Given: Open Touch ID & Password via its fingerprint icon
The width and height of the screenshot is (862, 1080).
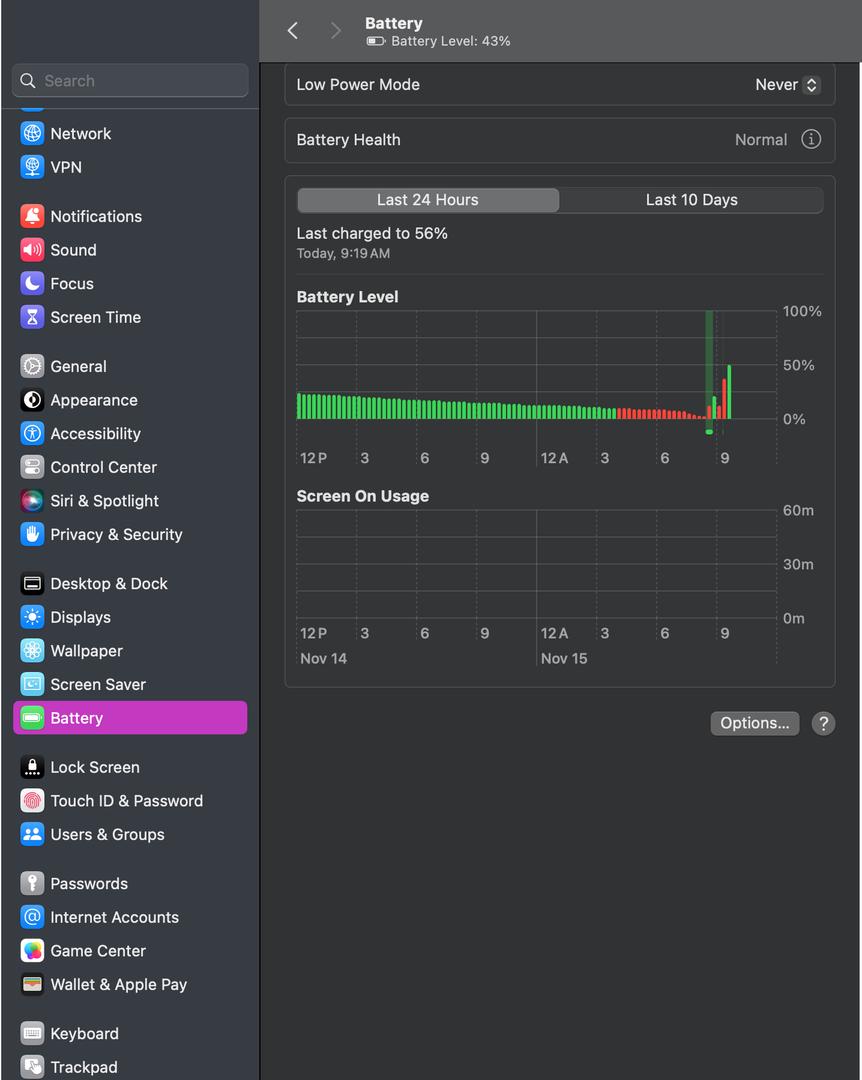Looking at the screenshot, I should pyautogui.click(x=32, y=801).
